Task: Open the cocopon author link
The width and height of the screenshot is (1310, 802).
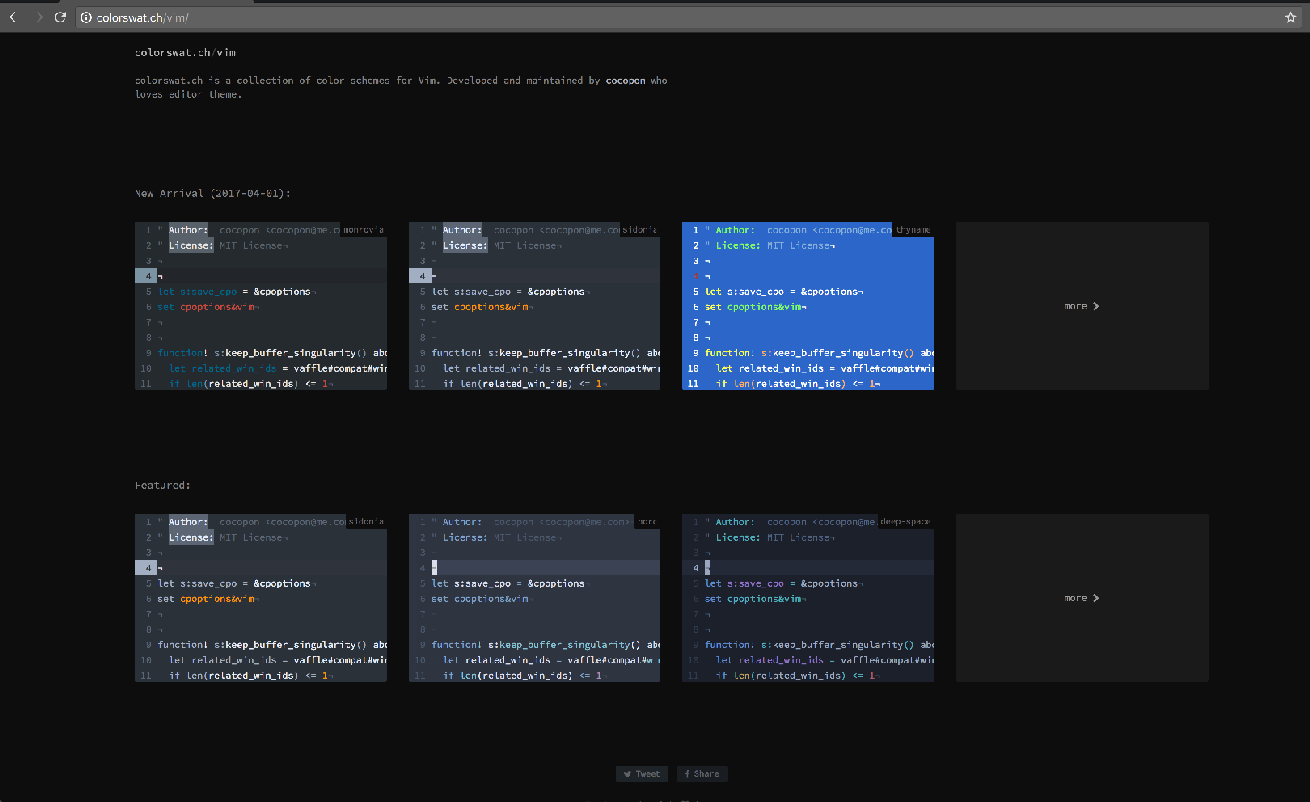Action: click(x=625, y=80)
